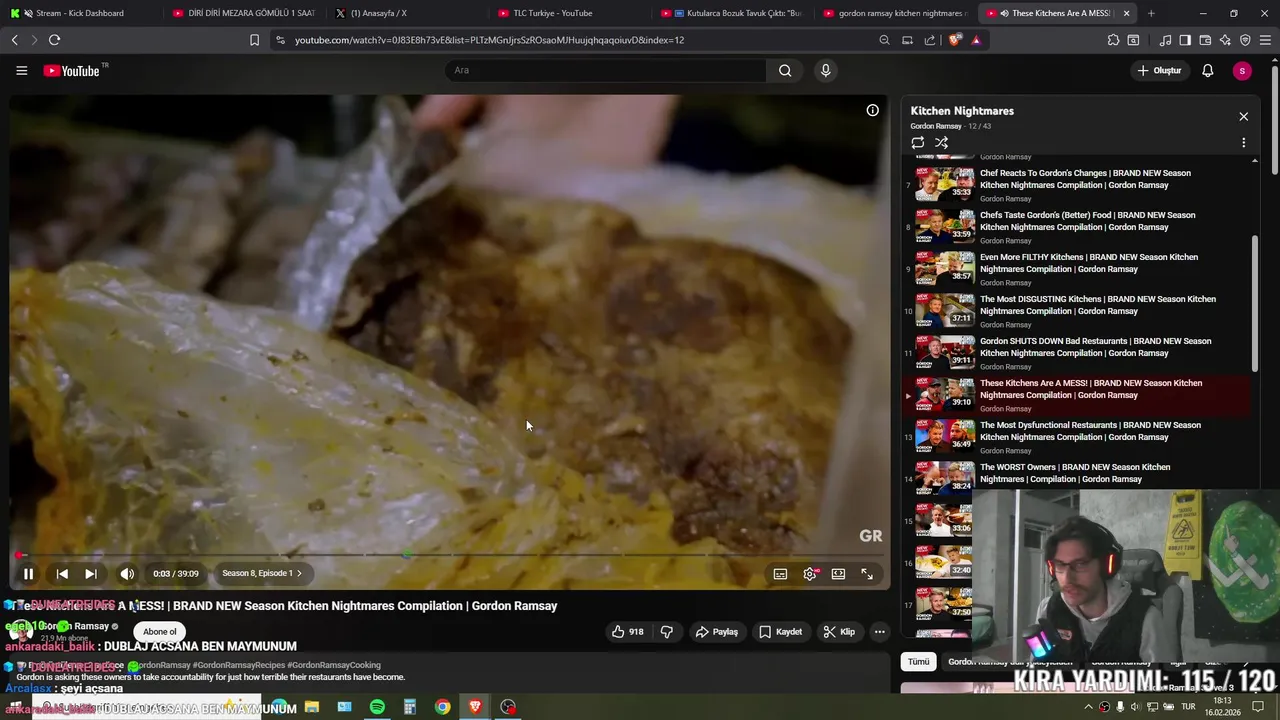This screenshot has width=1280, height=720.
Task: Open the browser main hamburger menu
Action: coord(1266,40)
